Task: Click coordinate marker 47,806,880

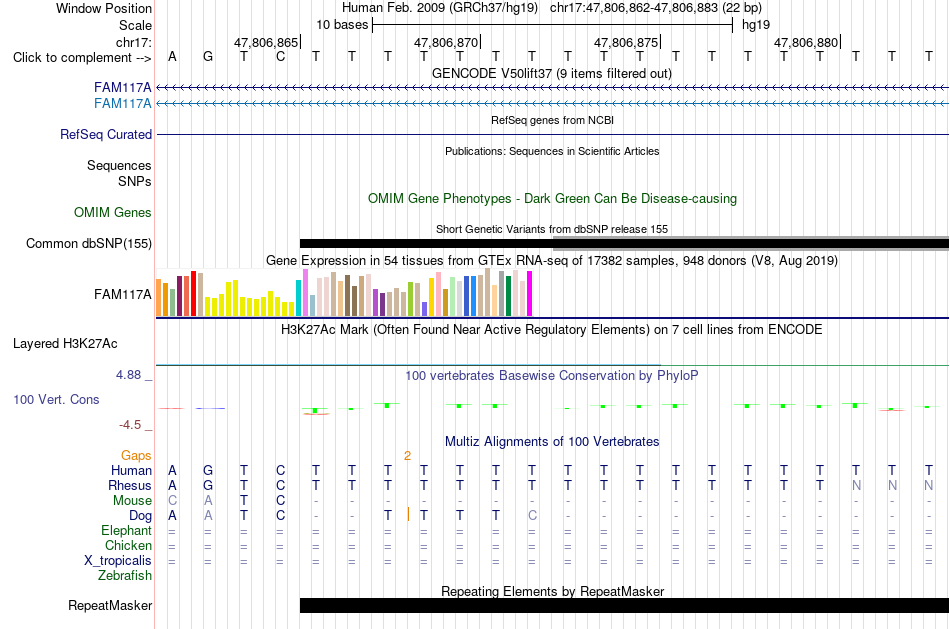Action: pyautogui.click(x=806, y=42)
